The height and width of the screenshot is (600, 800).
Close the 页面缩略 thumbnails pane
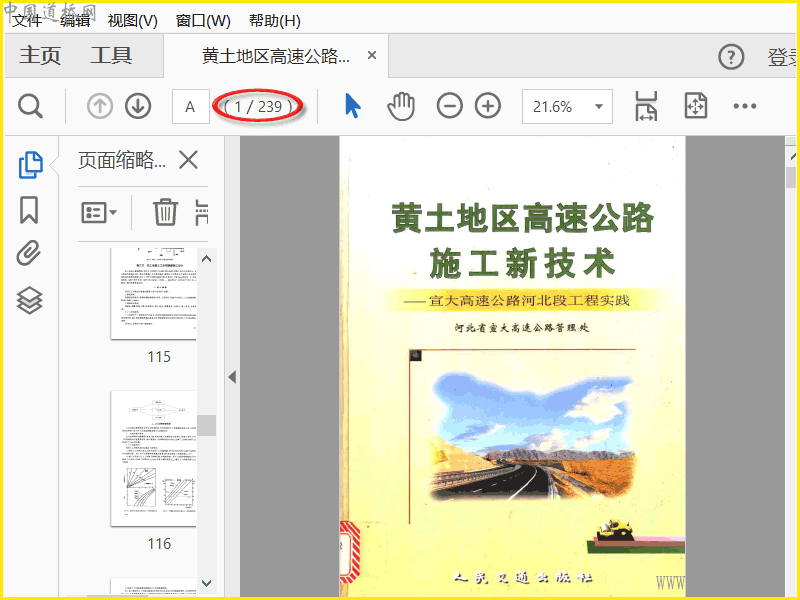pyautogui.click(x=188, y=160)
